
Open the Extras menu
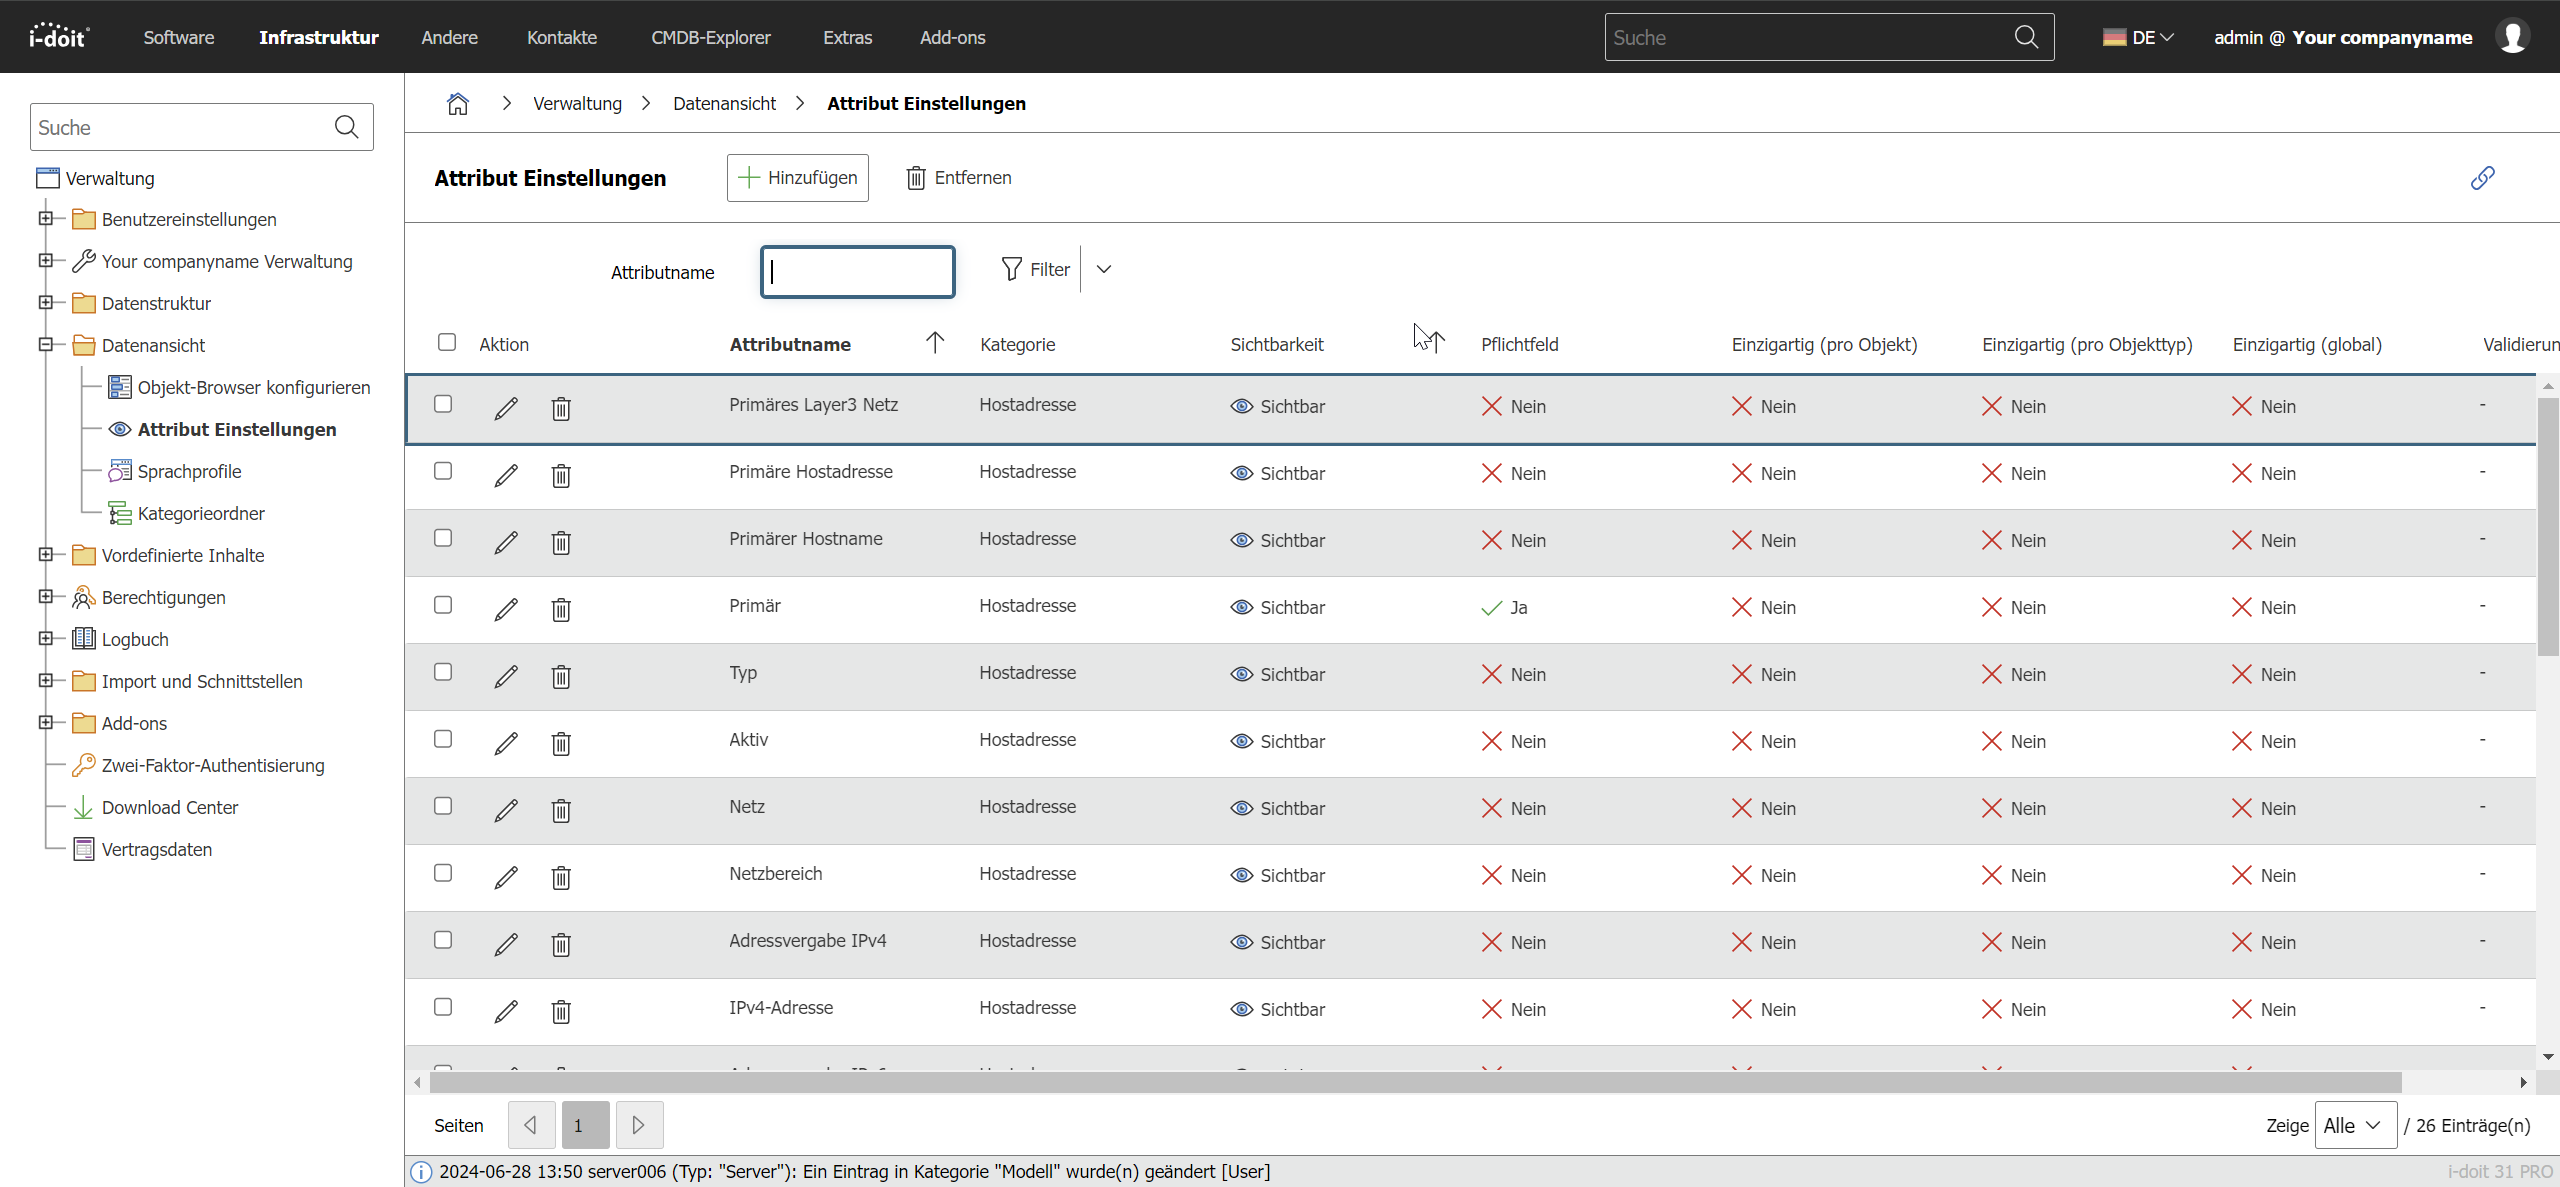(847, 37)
